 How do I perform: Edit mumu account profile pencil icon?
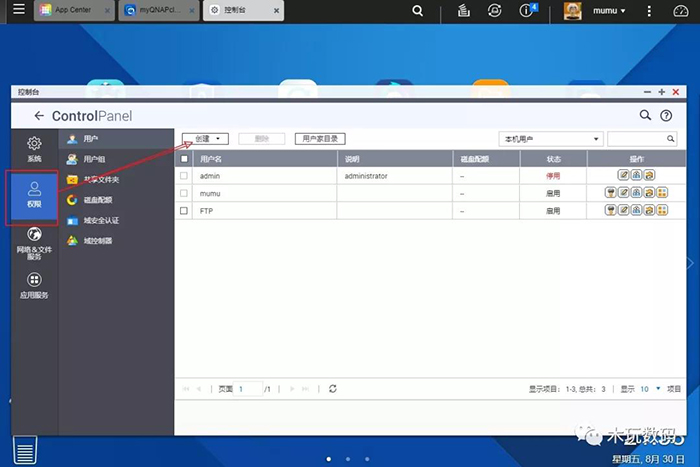pos(624,192)
